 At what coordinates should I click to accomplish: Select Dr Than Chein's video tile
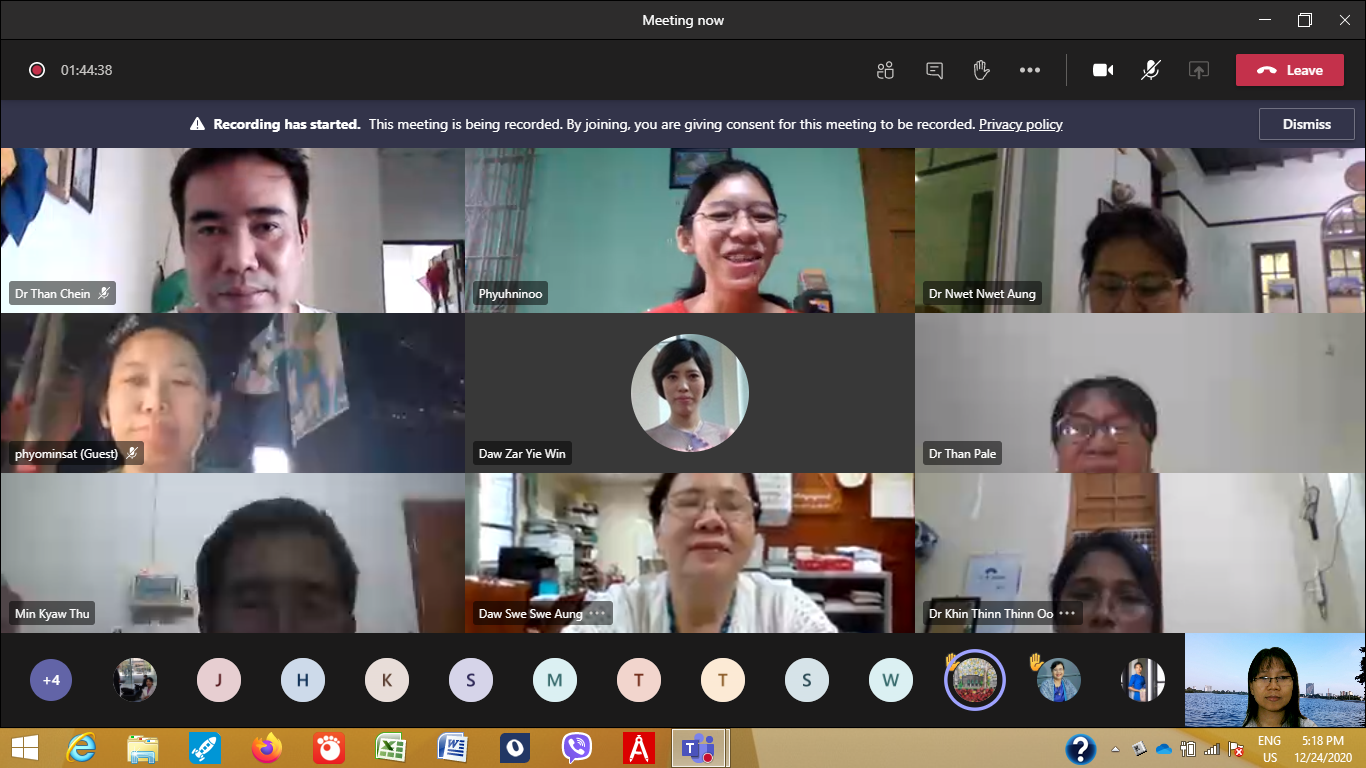click(232, 230)
